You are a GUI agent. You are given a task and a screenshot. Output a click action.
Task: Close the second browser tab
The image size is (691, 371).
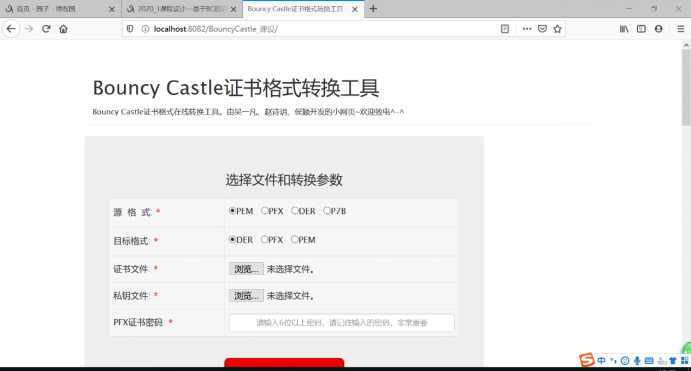pyautogui.click(x=234, y=9)
